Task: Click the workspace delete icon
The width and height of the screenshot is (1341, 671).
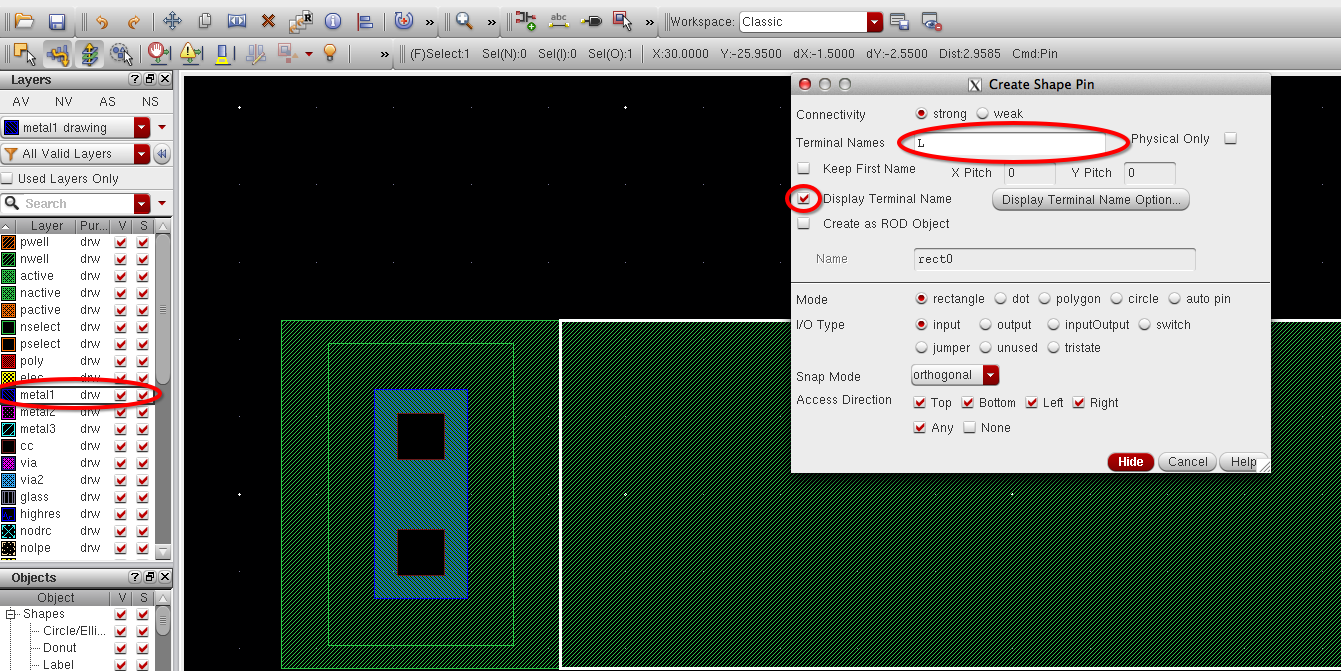Action: click(x=931, y=22)
